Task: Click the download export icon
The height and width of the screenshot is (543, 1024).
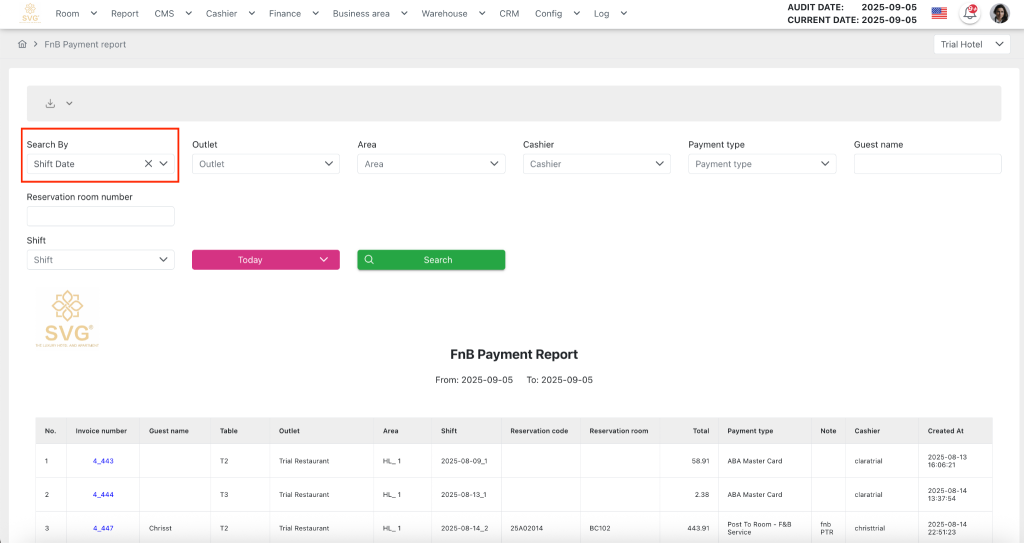Action: pos(50,103)
